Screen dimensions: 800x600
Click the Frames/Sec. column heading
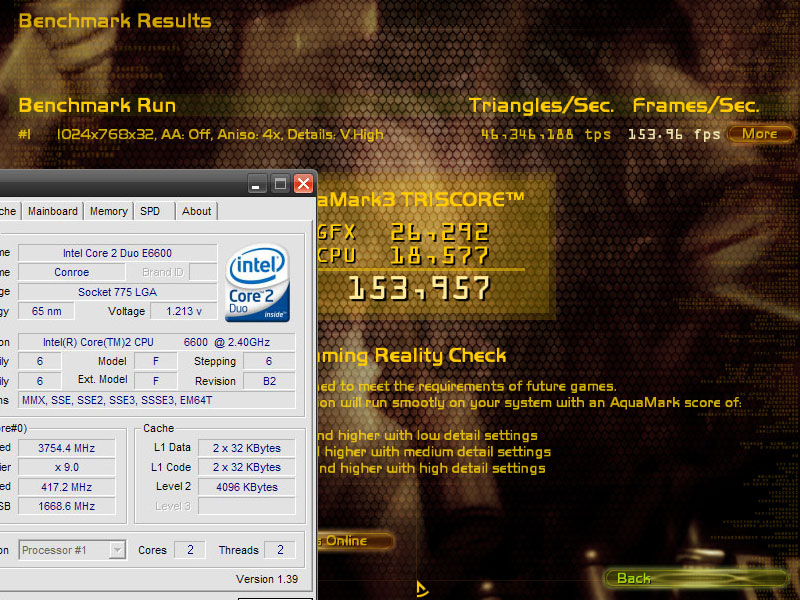click(696, 106)
